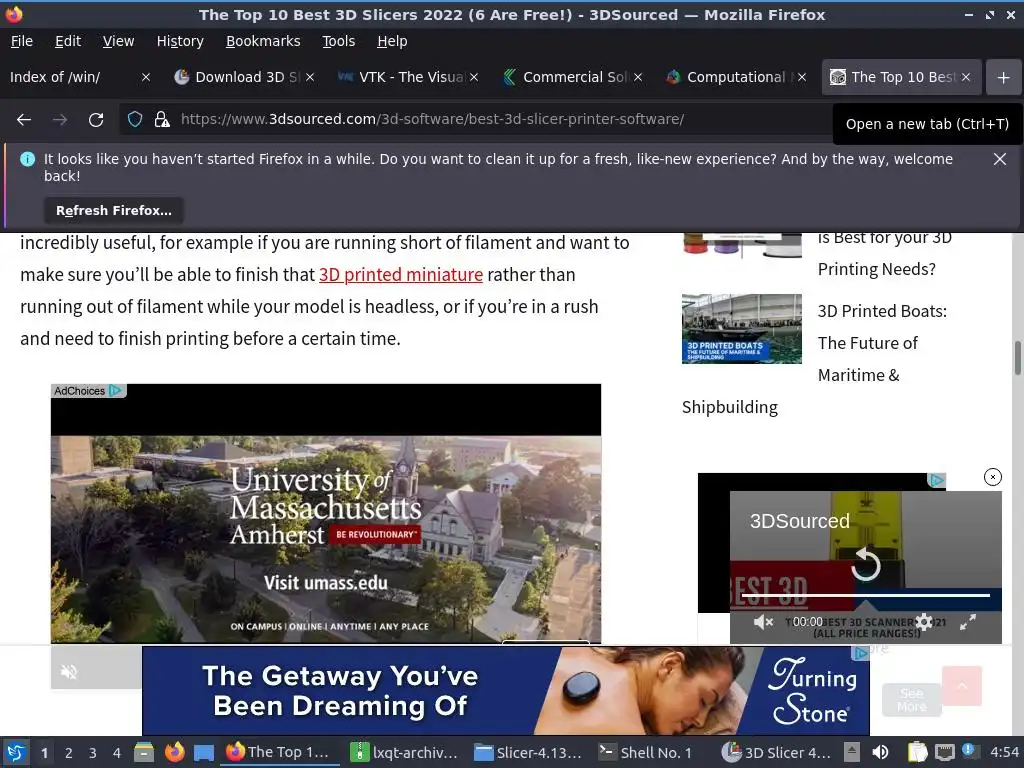The width and height of the screenshot is (1024, 768).
Task: Show site security padlock info
Action: tap(162, 120)
